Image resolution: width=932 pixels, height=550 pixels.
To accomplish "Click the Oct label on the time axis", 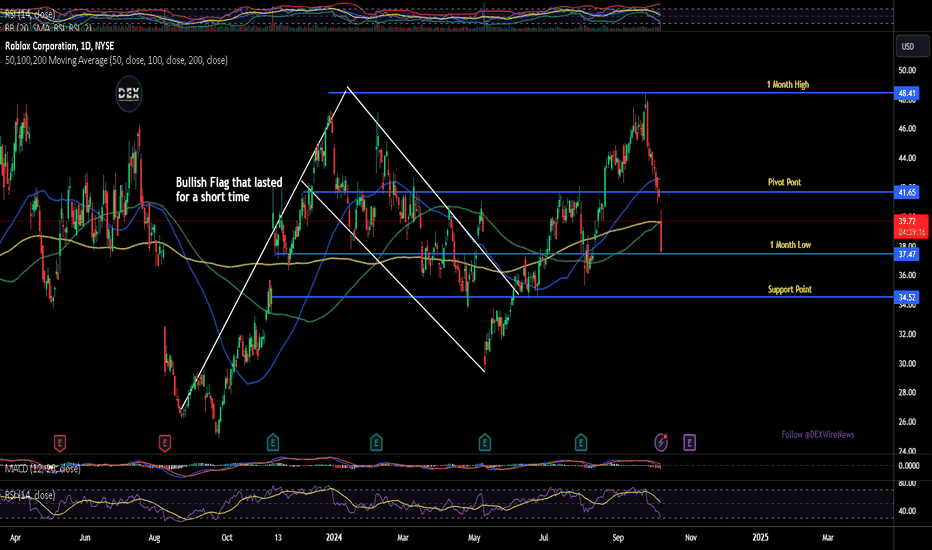I will [226, 538].
